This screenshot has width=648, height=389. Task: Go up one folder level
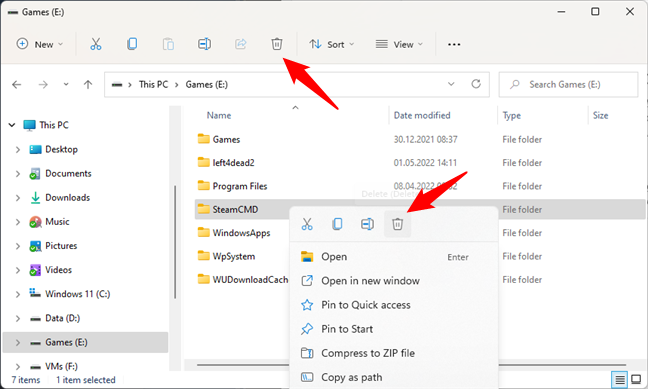(x=88, y=85)
